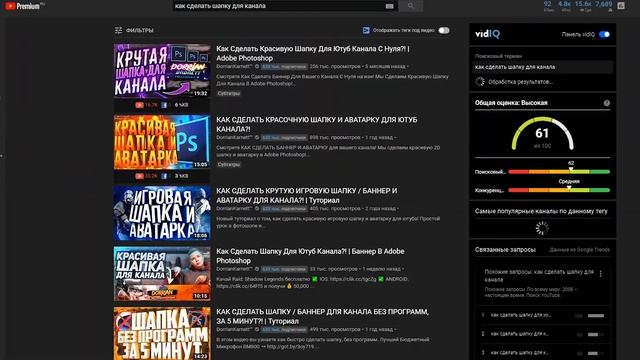Click the search input field
The height and width of the screenshot is (360, 640).
pos(278,6)
